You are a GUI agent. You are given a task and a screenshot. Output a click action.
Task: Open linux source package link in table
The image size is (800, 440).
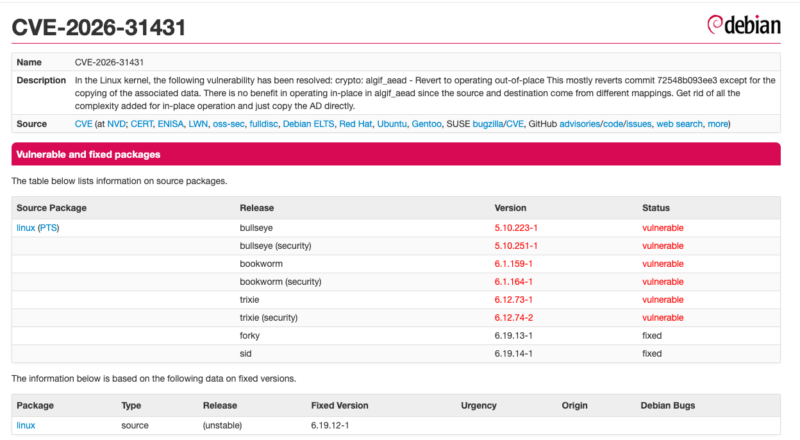pos(25,228)
